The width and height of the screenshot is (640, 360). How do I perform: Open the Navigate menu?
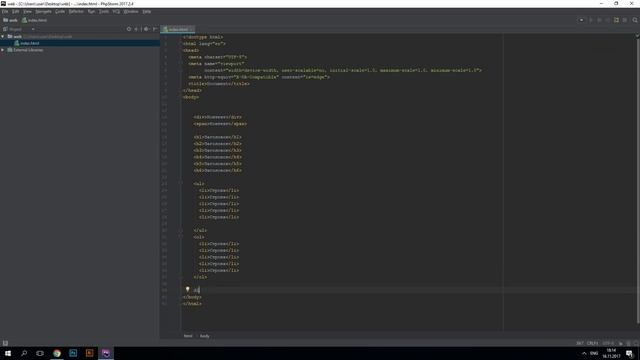coord(43,11)
